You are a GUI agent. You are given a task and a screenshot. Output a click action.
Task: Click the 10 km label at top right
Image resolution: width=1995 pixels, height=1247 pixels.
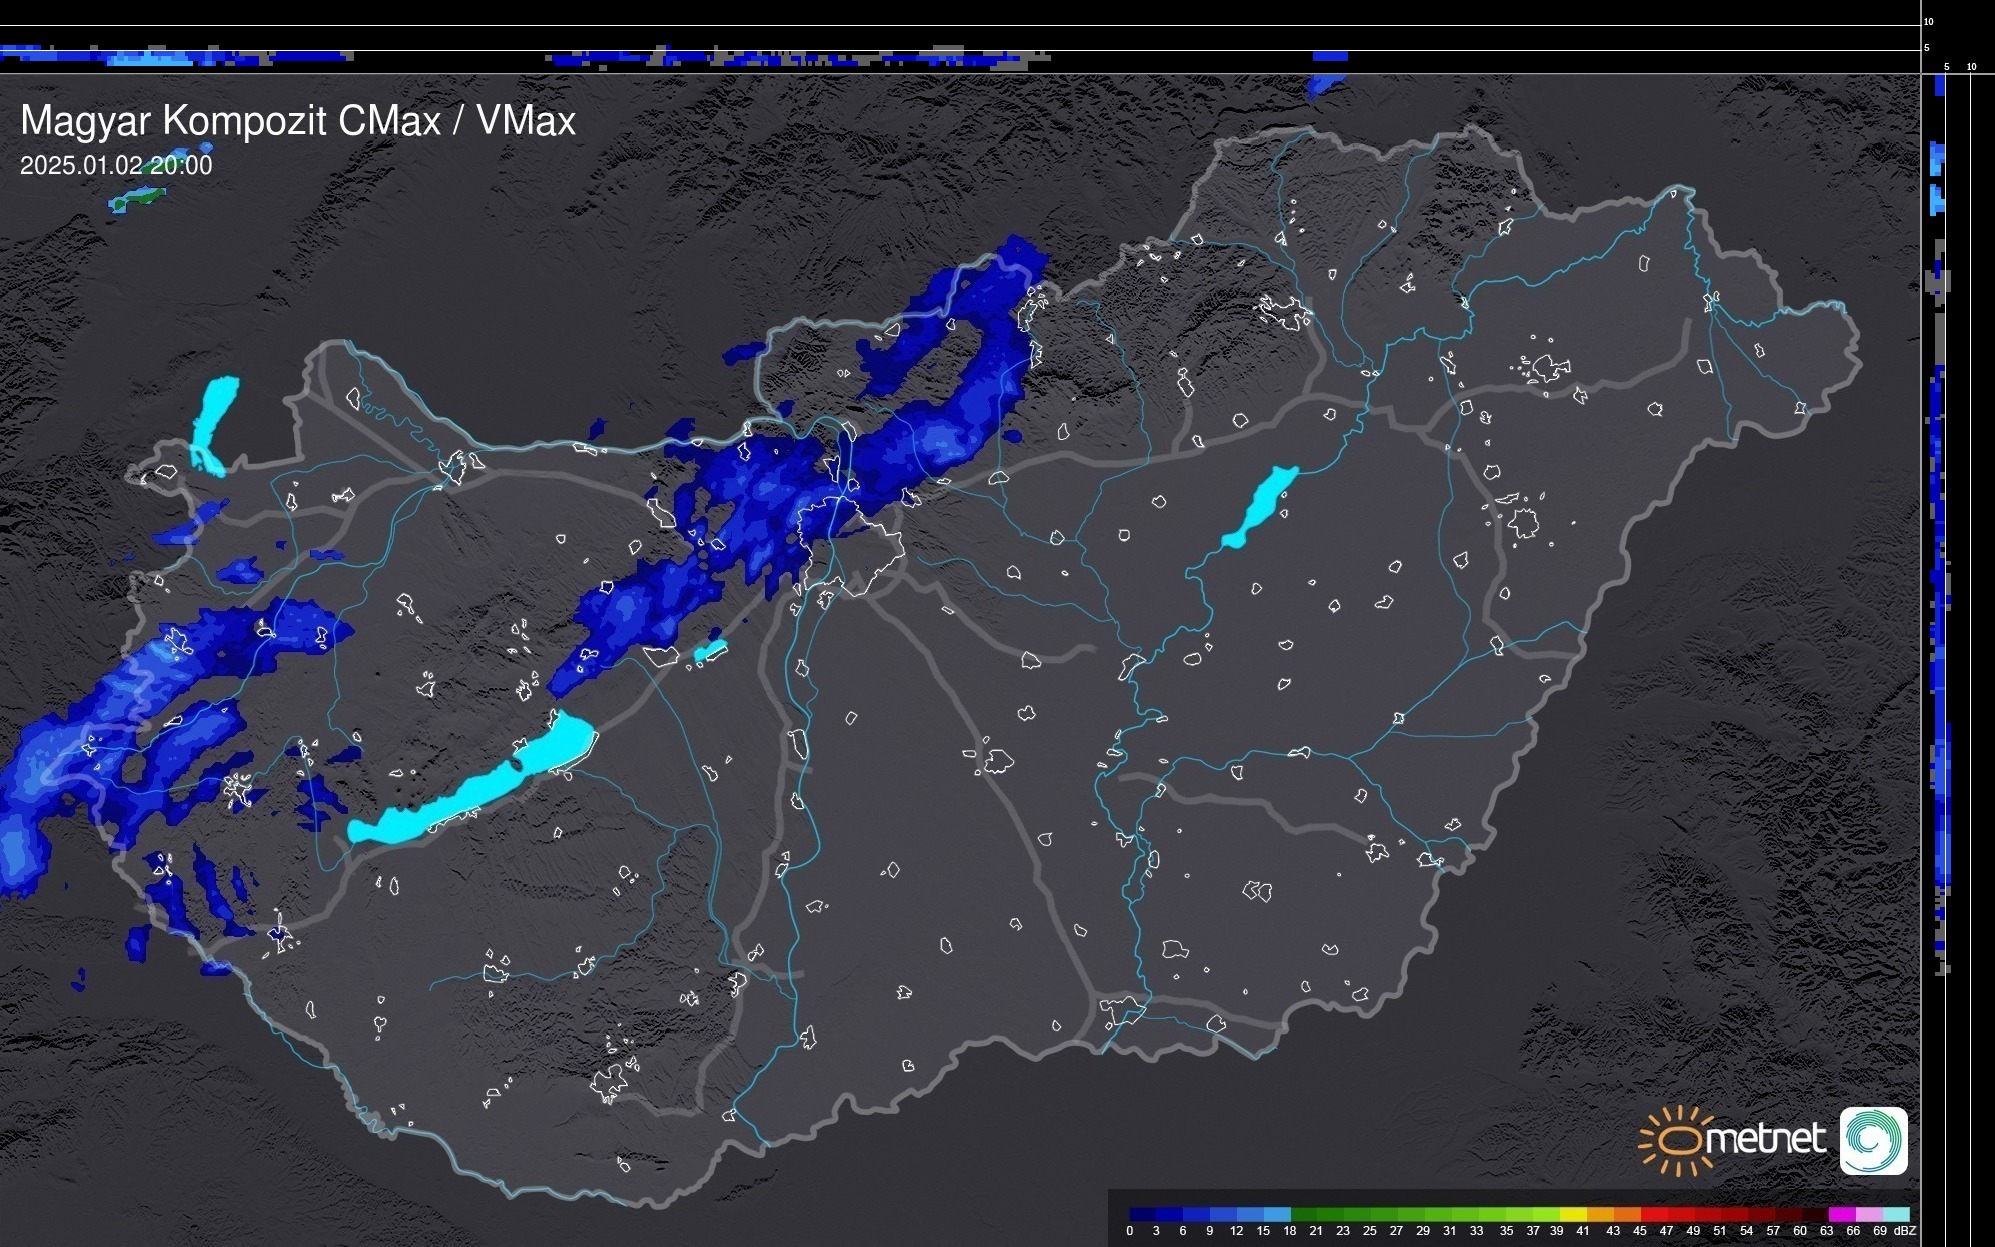[x=1928, y=21]
